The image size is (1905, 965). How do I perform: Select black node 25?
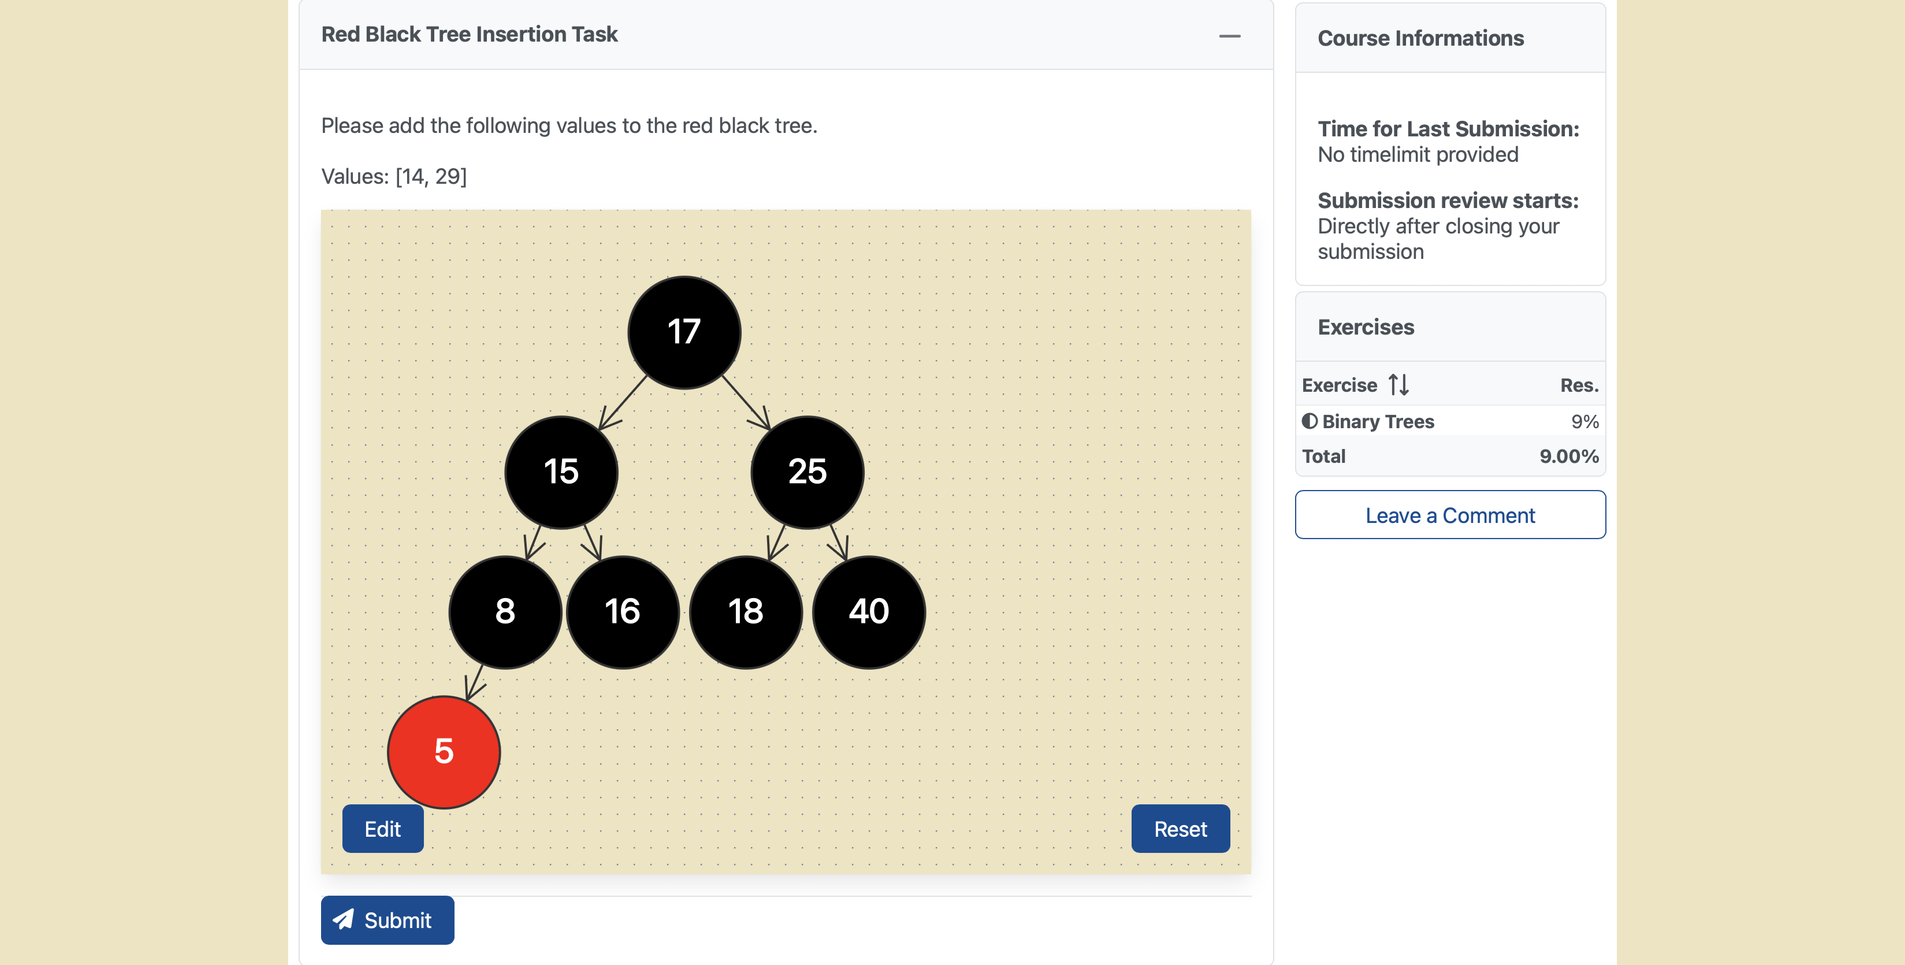tap(807, 472)
